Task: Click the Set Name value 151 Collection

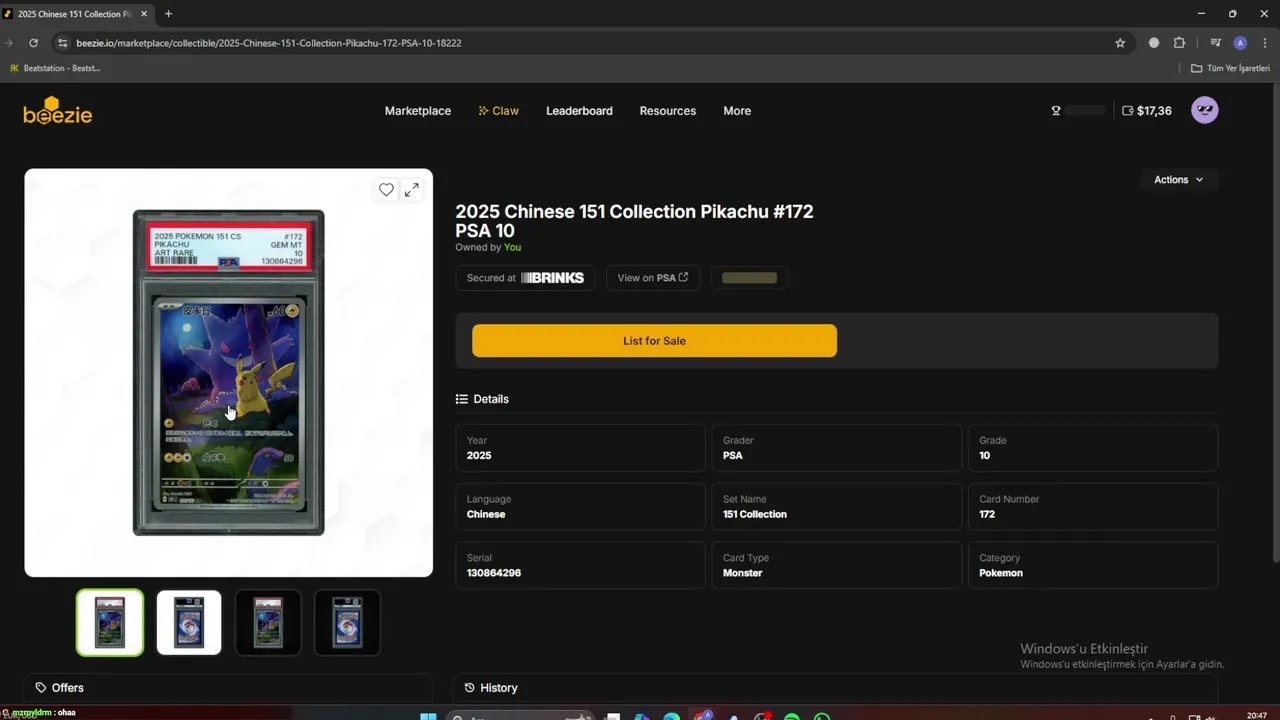Action: click(755, 514)
